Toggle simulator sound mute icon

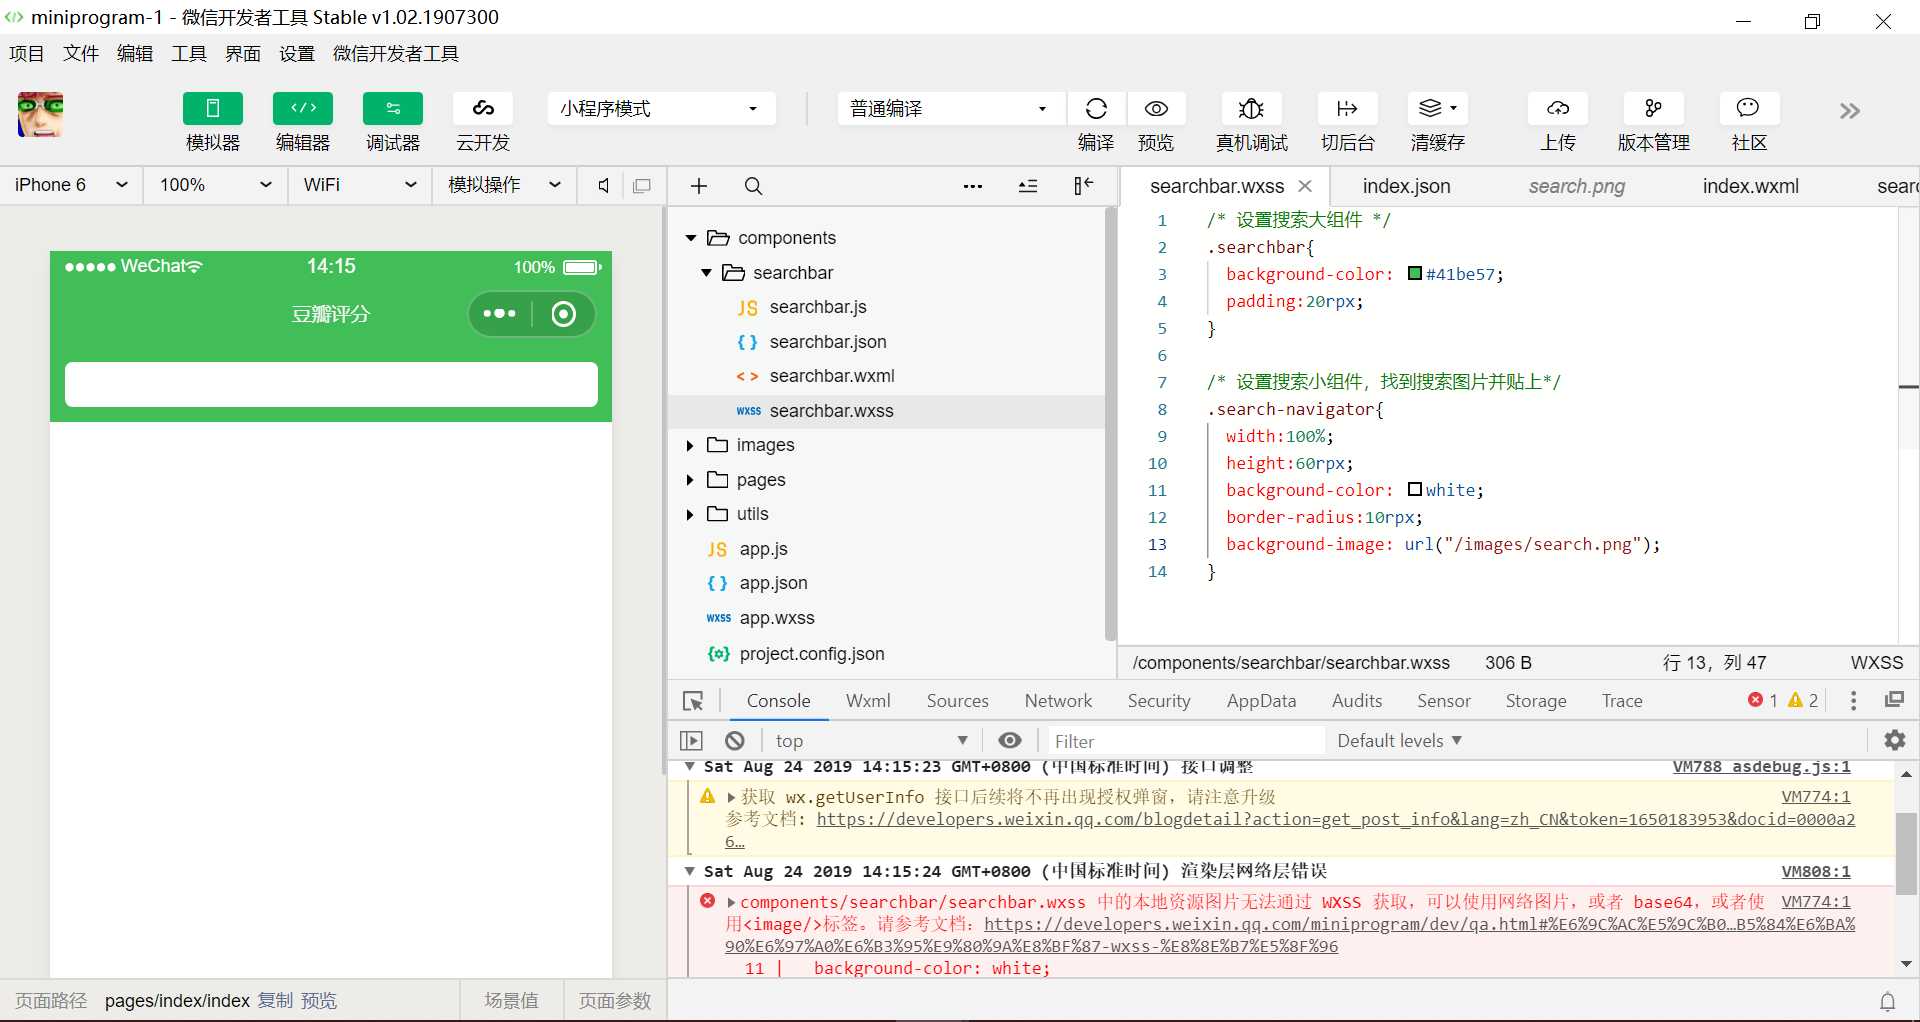click(x=603, y=186)
